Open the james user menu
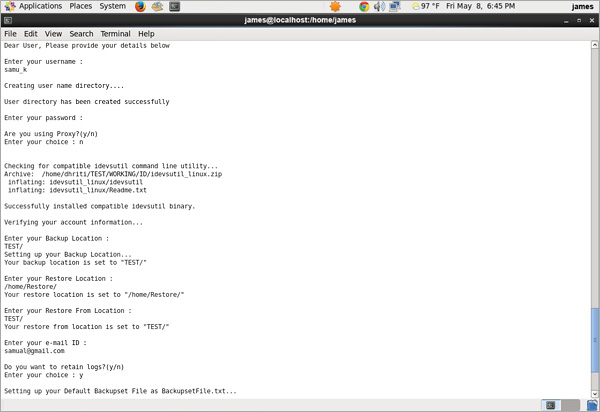This screenshot has width=600, height=412. pyautogui.click(x=582, y=7)
